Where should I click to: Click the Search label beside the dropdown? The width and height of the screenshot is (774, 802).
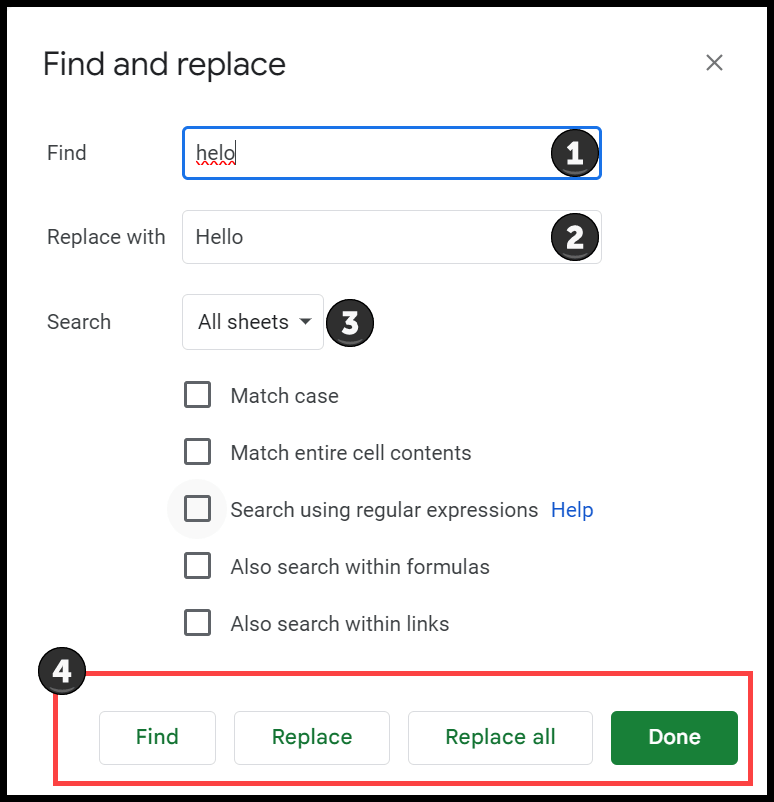(79, 322)
